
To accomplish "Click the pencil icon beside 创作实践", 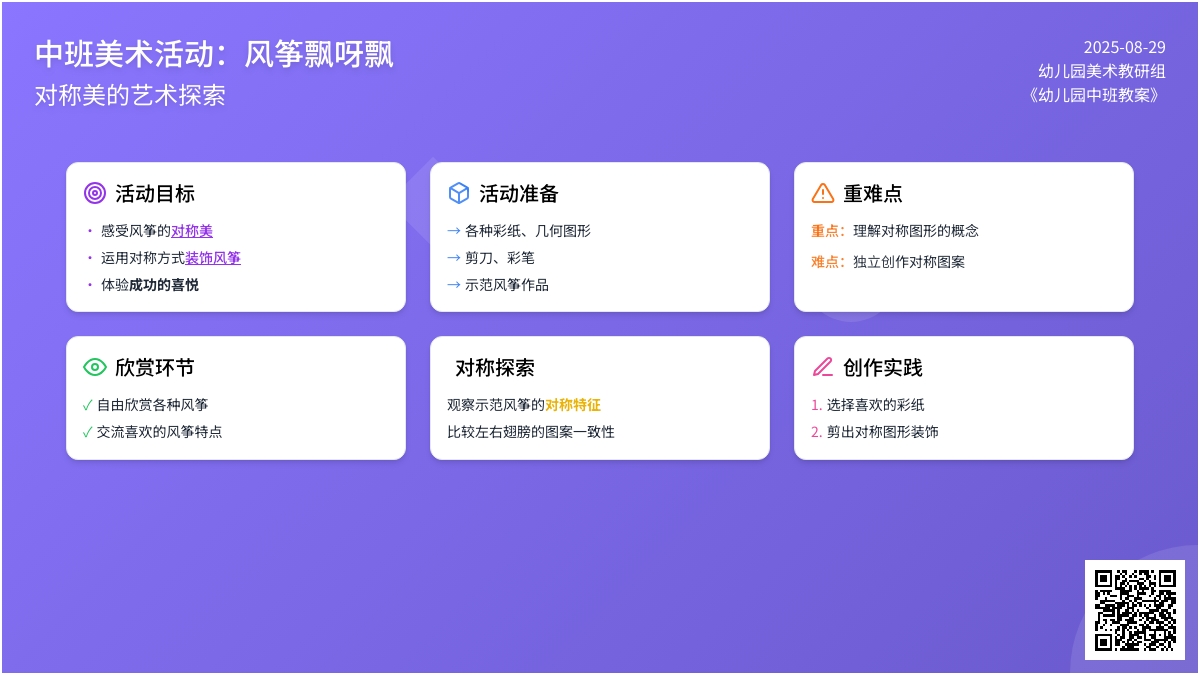I will [823, 367].
